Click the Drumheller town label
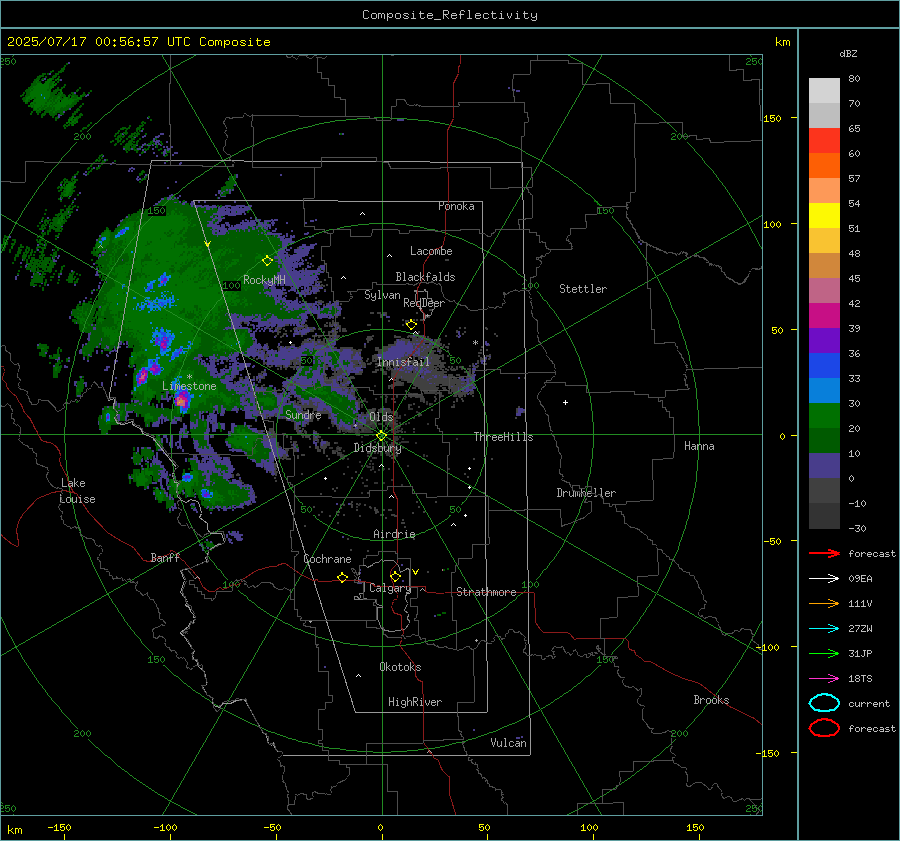The width and height of the screenshot is (900, 841). click(586, 493)
